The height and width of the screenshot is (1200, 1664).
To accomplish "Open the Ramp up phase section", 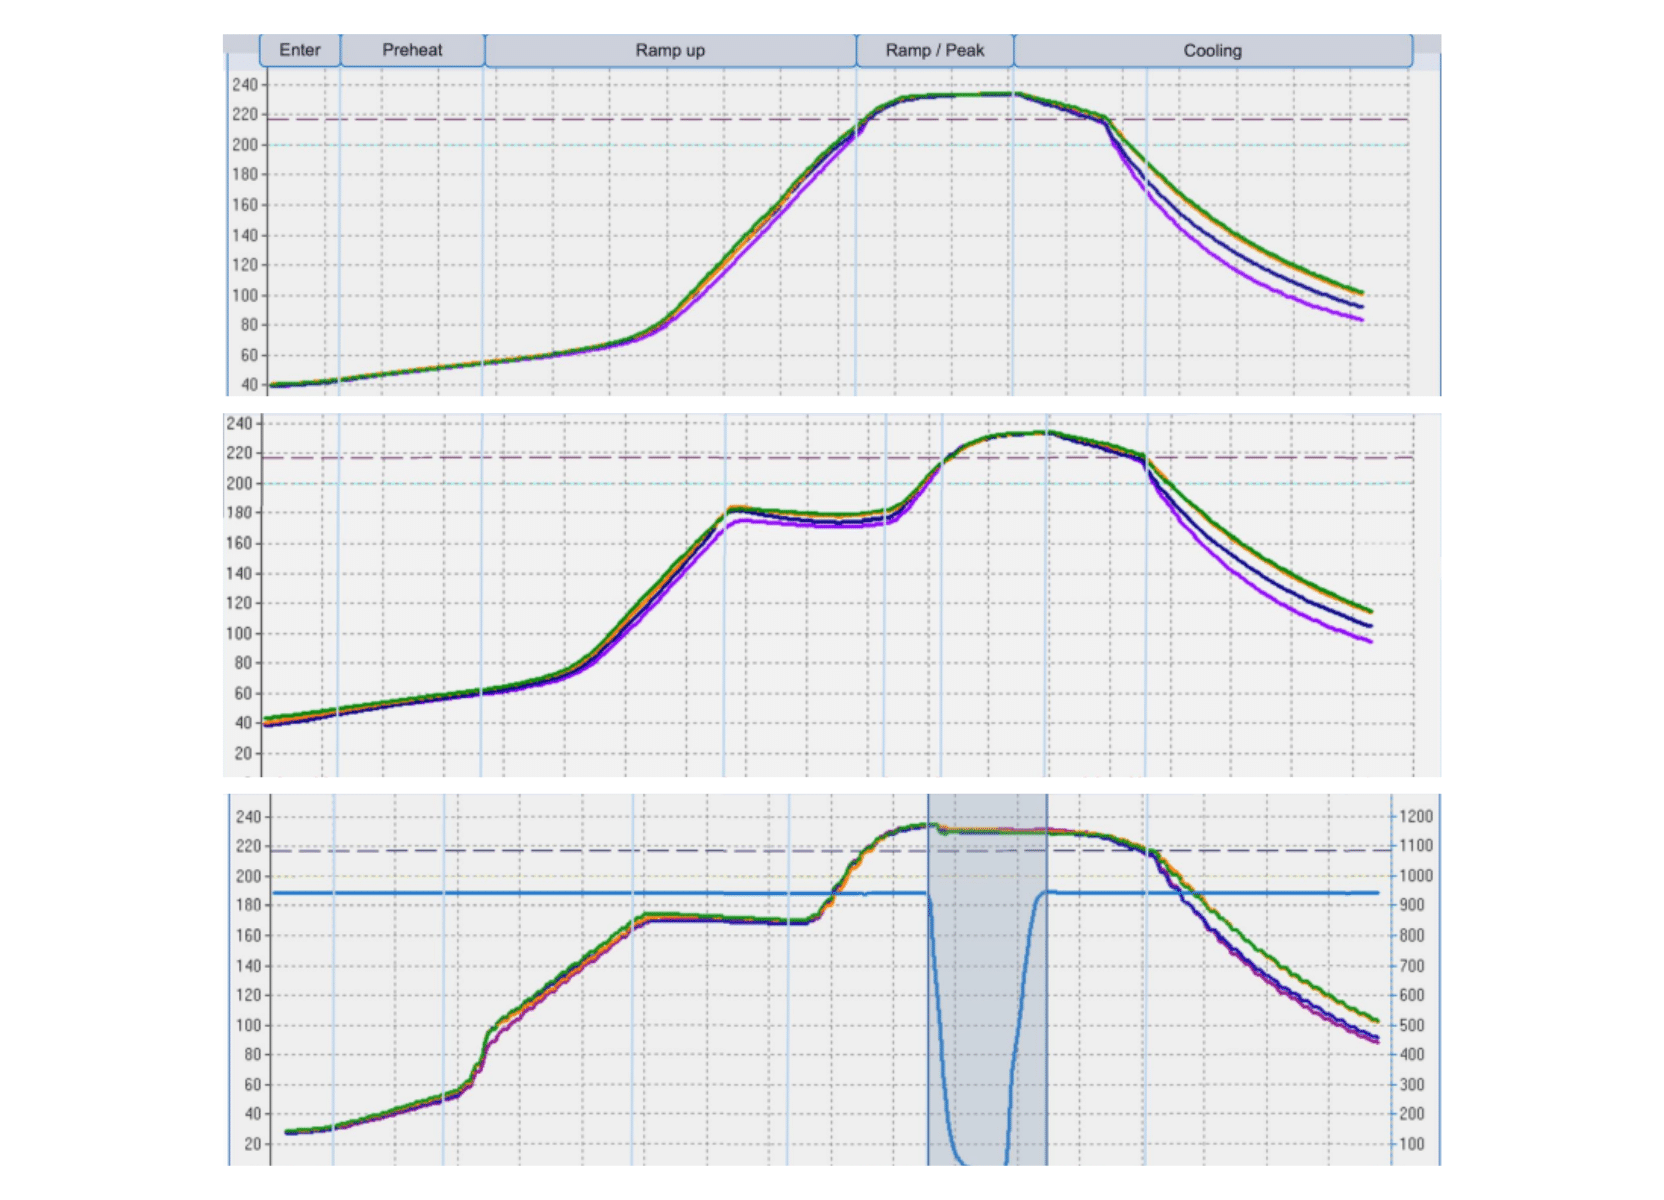I will pyautogui.click(x=670, y=49).
